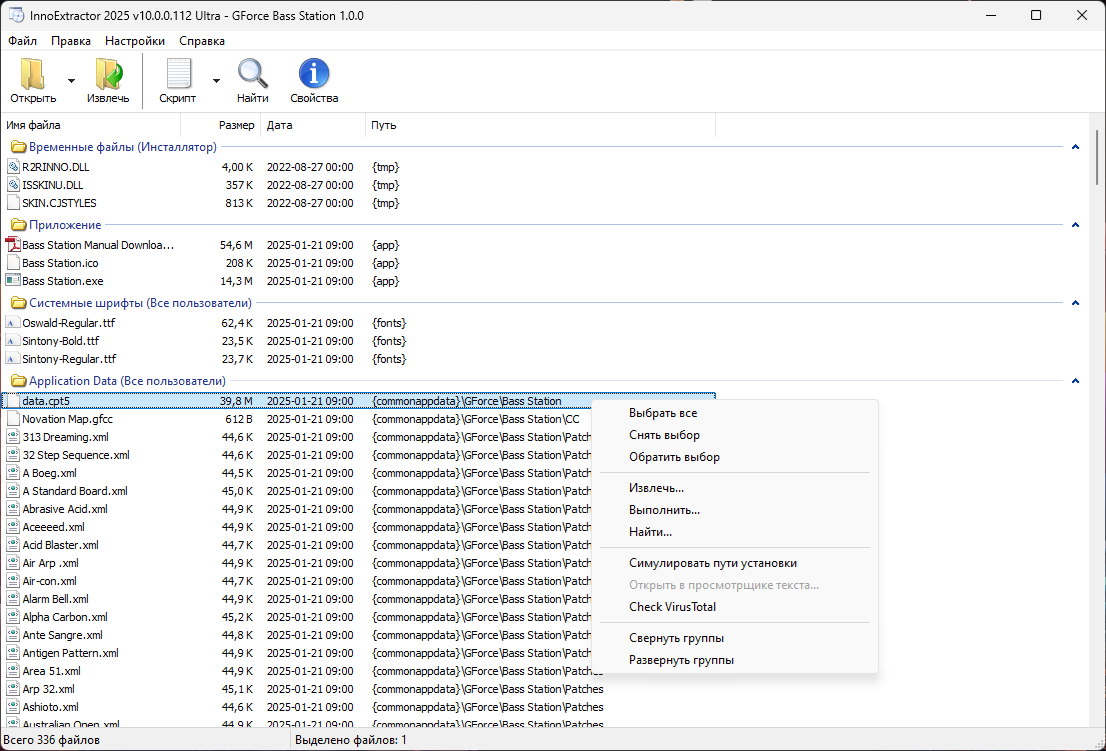
Task: Select the Air-con.xml file name
Action: (49, 581)
